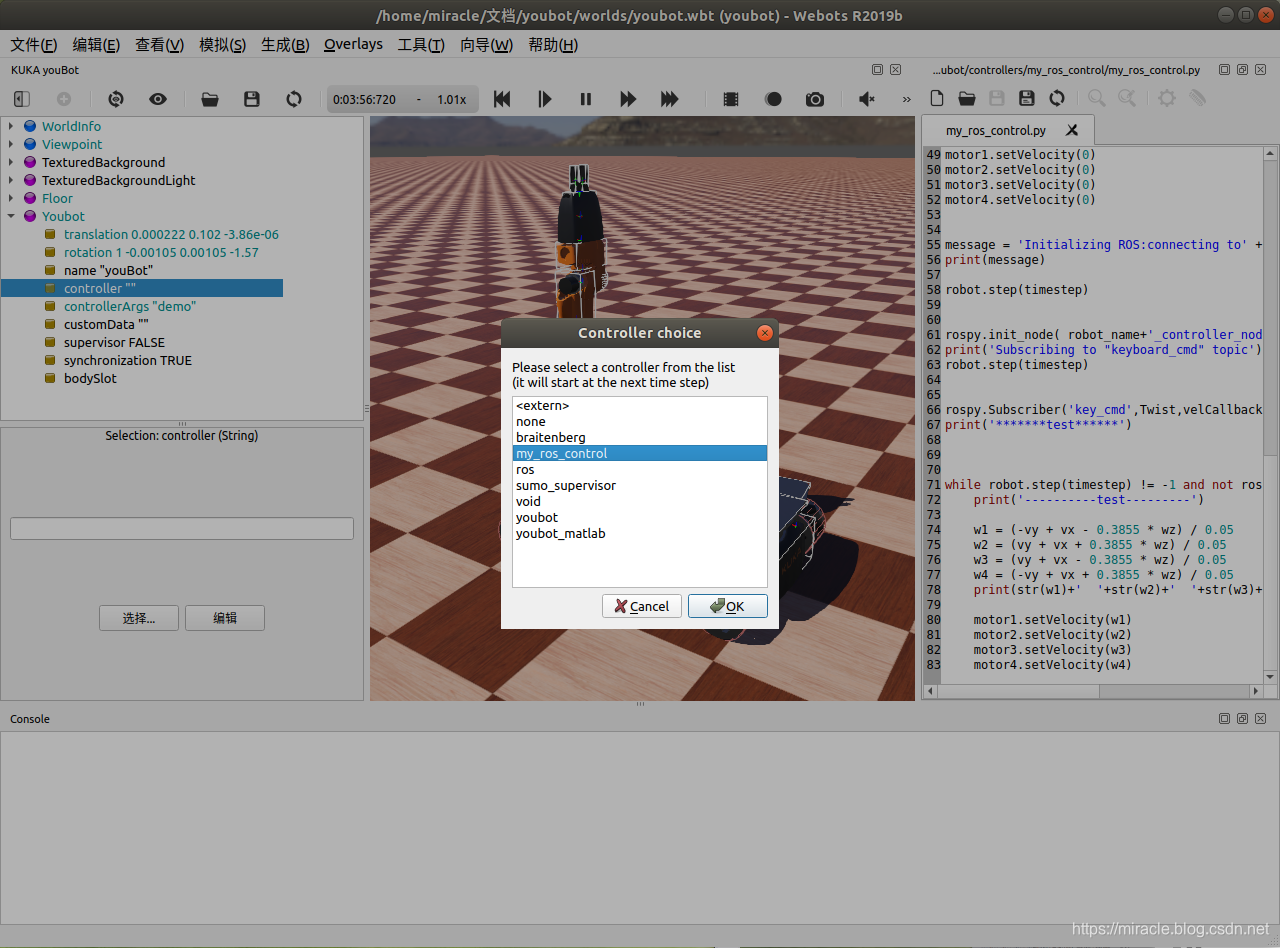
Task: Save the world with the floppy icon
Action: point(252,99)
